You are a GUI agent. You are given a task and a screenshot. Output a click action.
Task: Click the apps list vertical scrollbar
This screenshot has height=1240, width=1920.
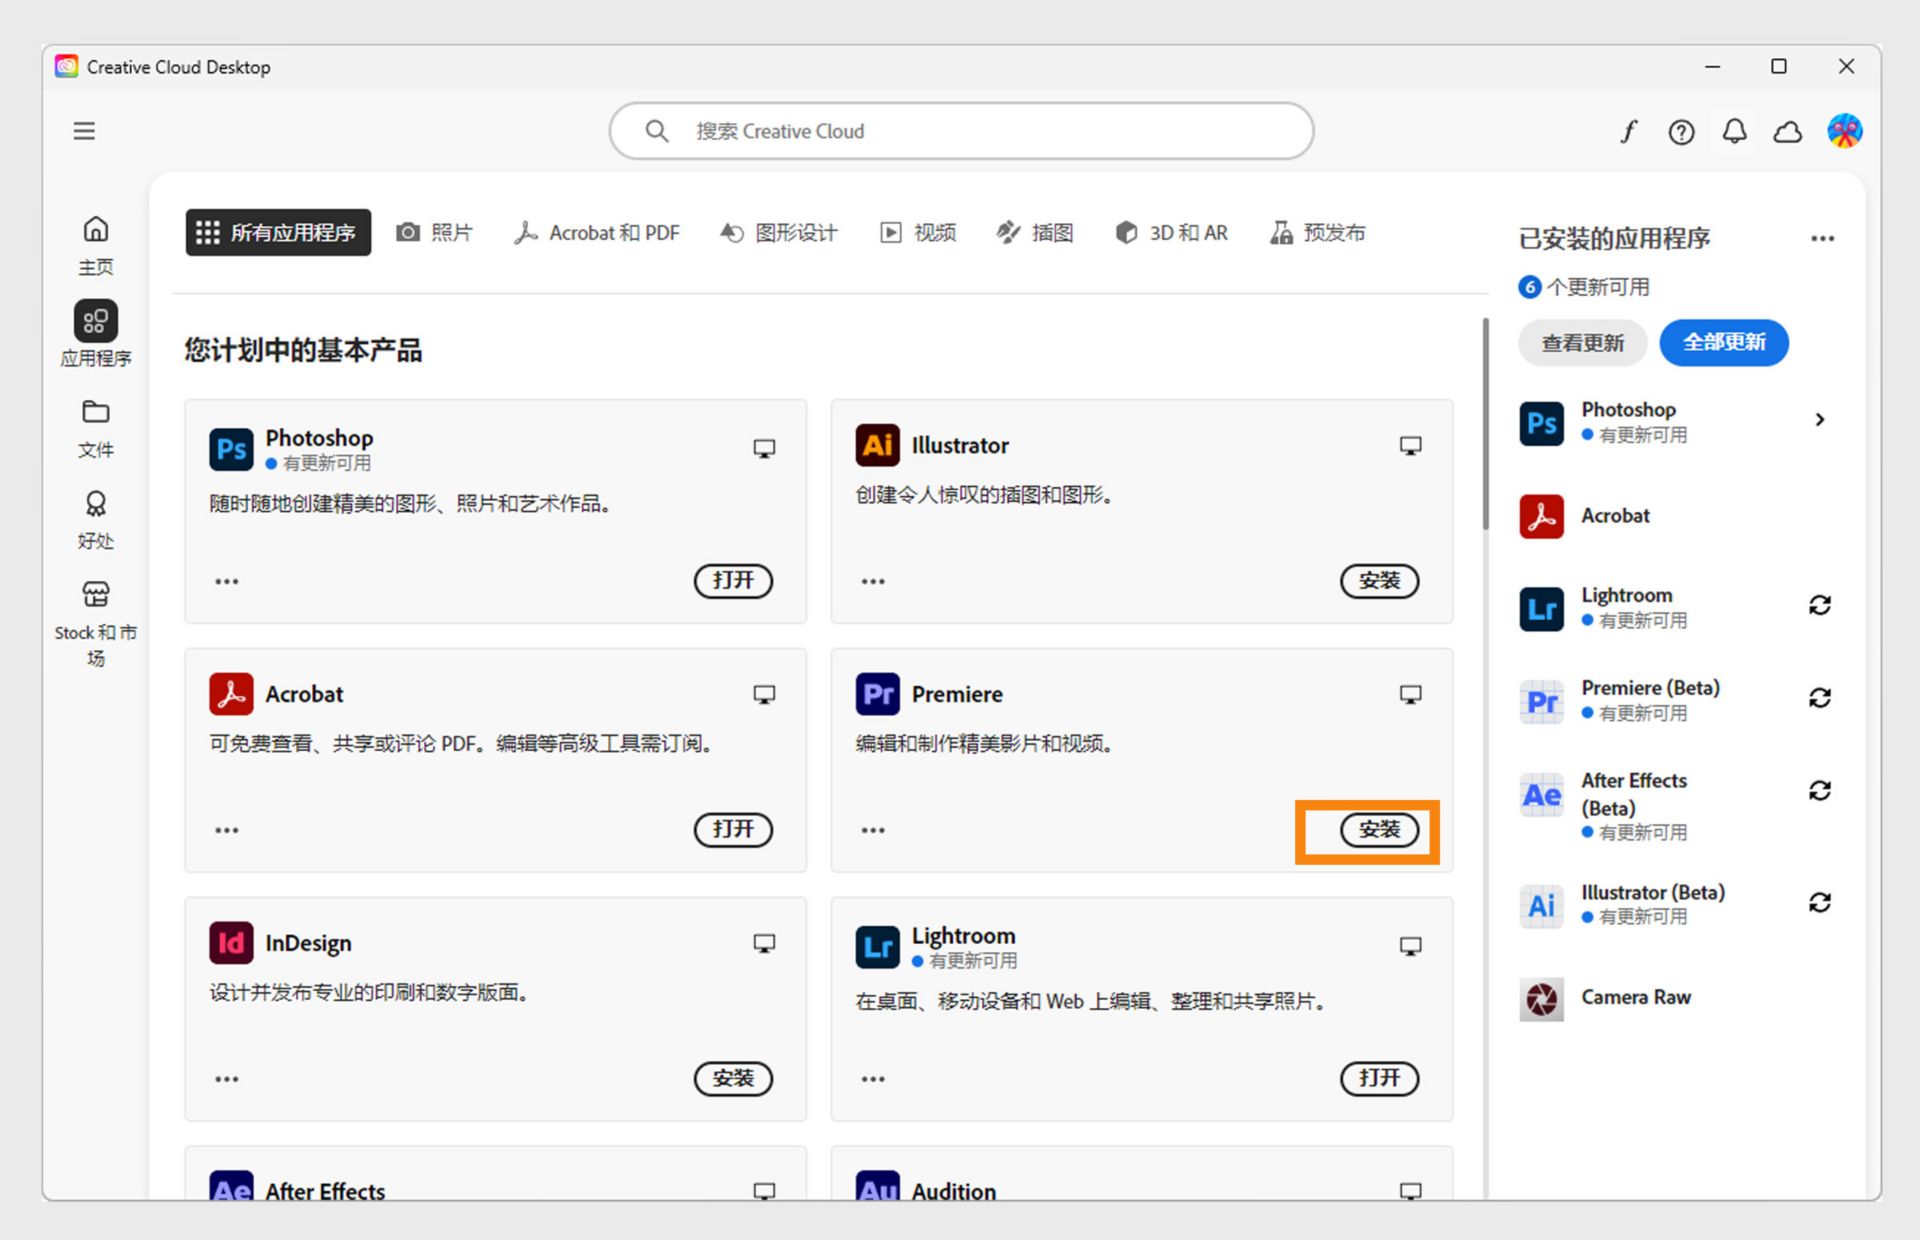[x=1485, y=425]
